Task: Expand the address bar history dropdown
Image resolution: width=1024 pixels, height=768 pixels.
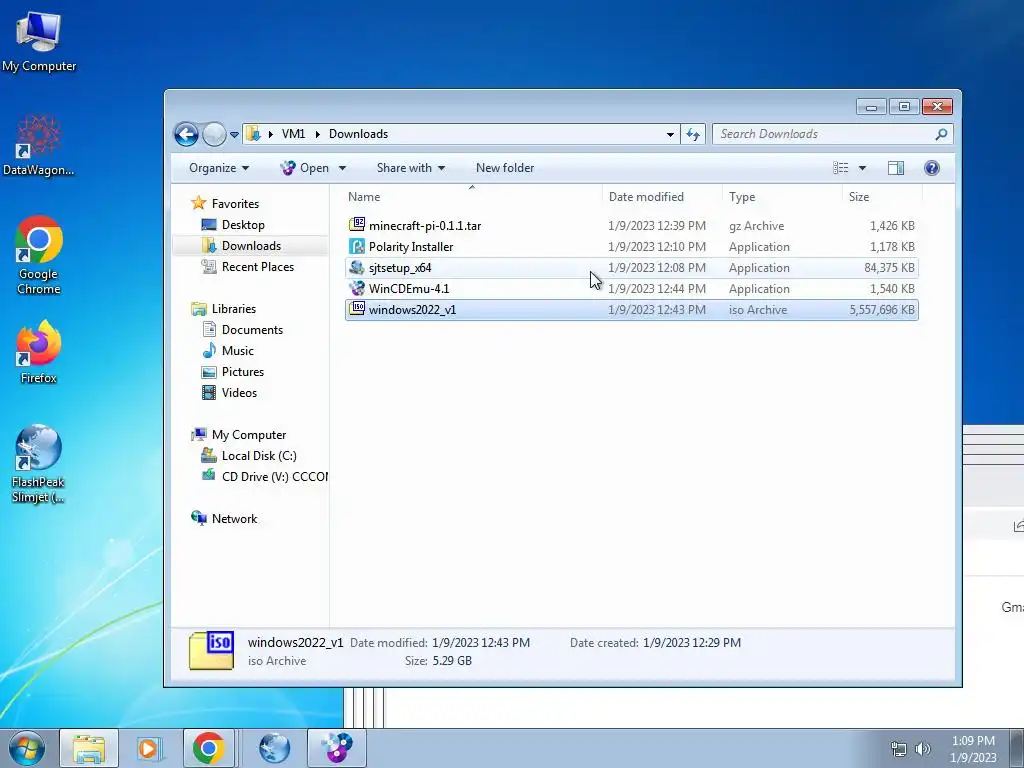Action: 670,135
